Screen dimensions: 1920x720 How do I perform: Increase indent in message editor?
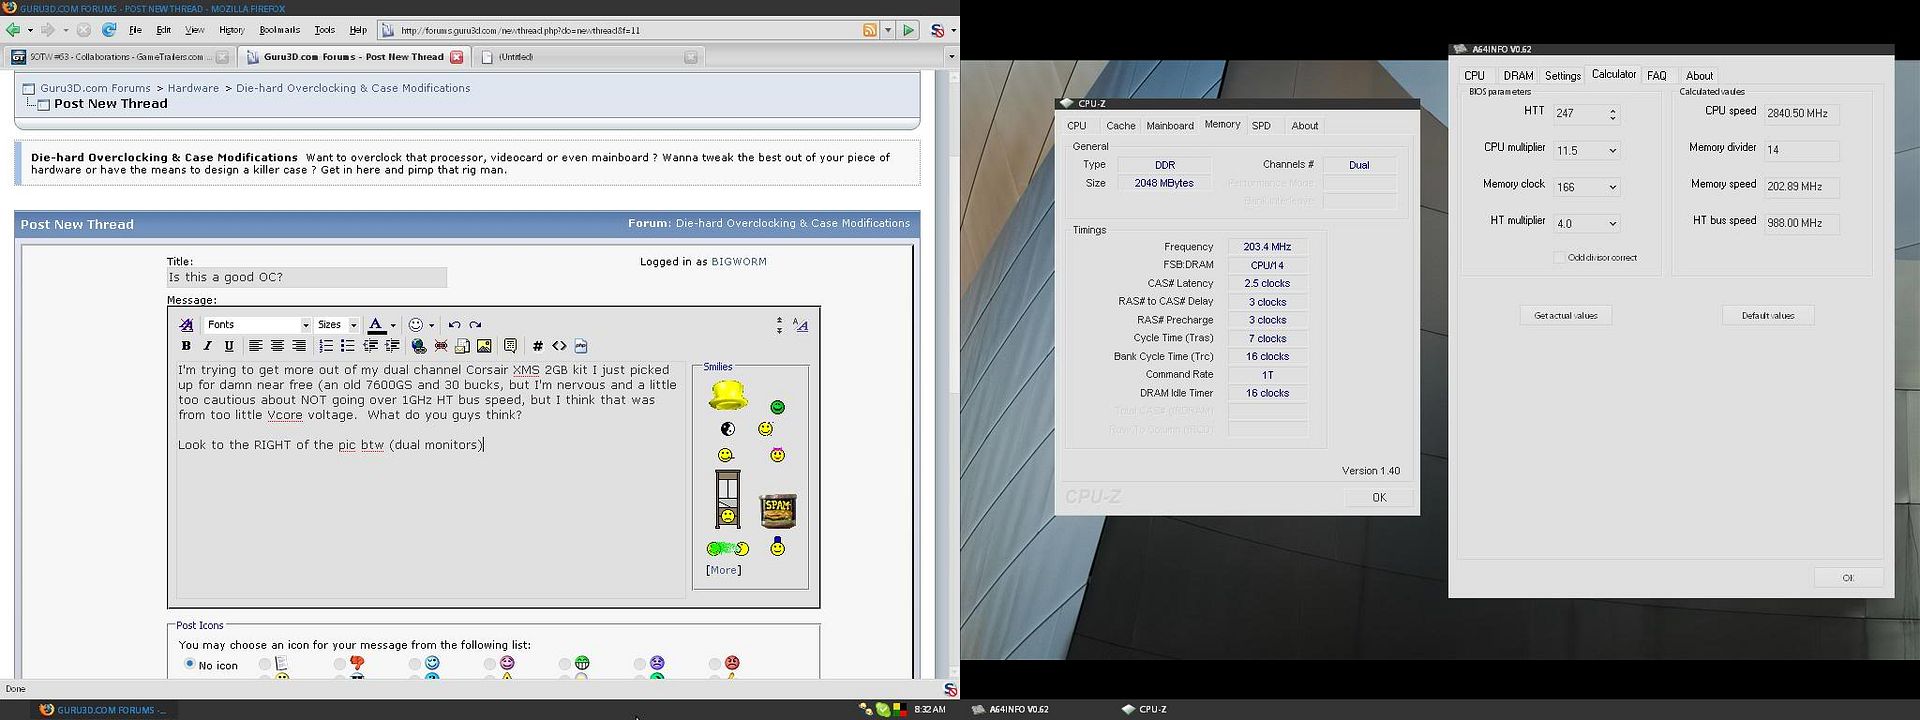tap(391, 346)
